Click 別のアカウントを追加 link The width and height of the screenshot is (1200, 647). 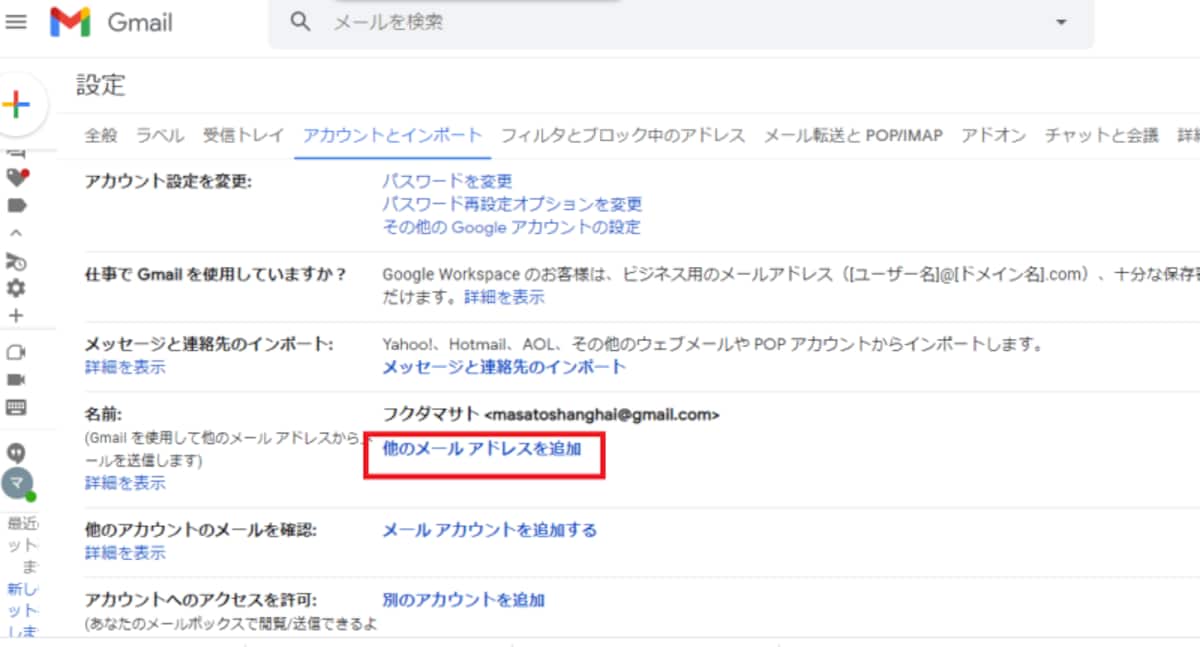click(x=464, y=600)
